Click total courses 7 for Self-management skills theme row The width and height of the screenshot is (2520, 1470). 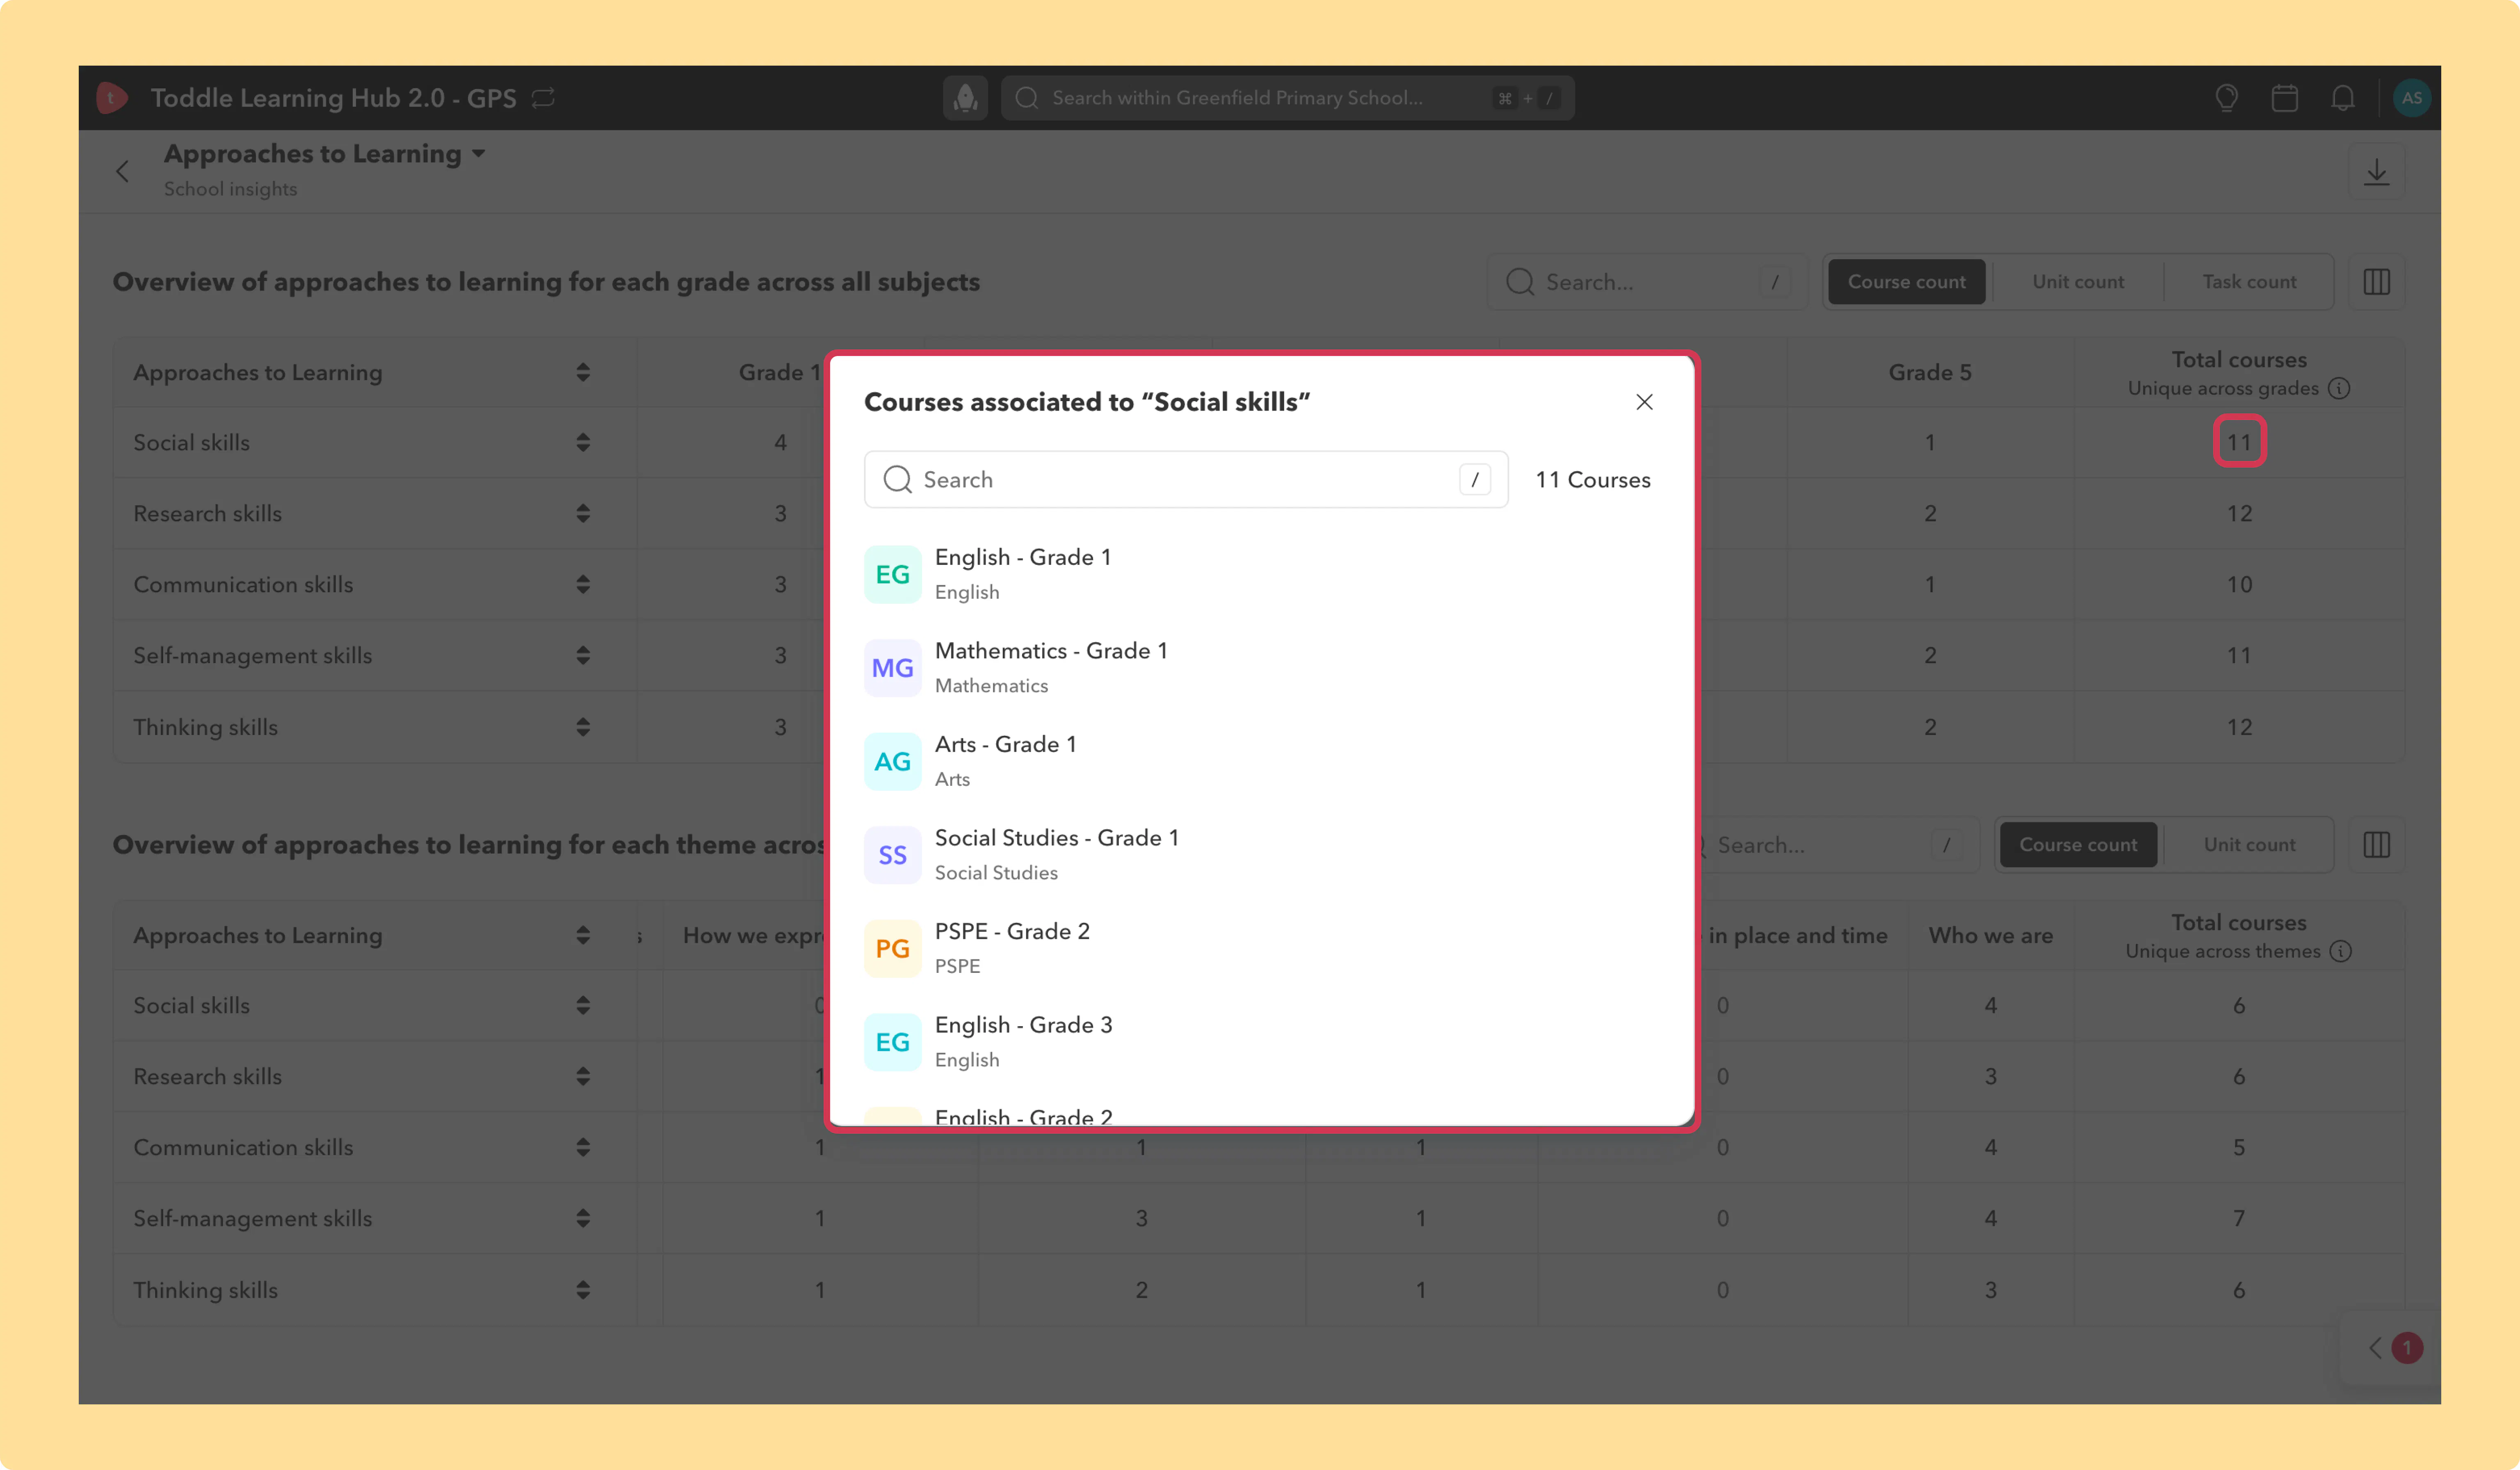[2239, 1219]
